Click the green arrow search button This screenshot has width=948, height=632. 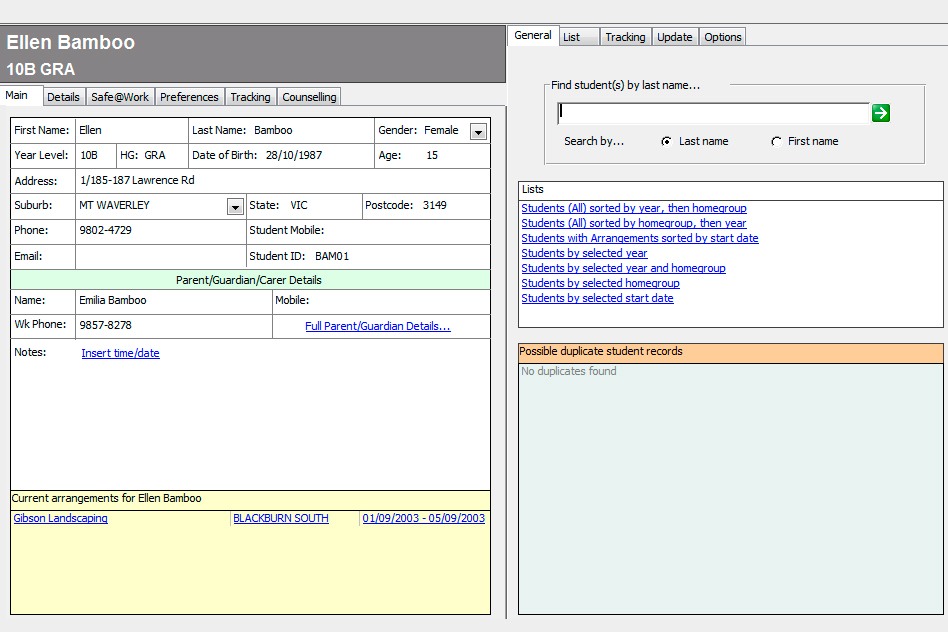pyautogui.click(x=880, y=113)
